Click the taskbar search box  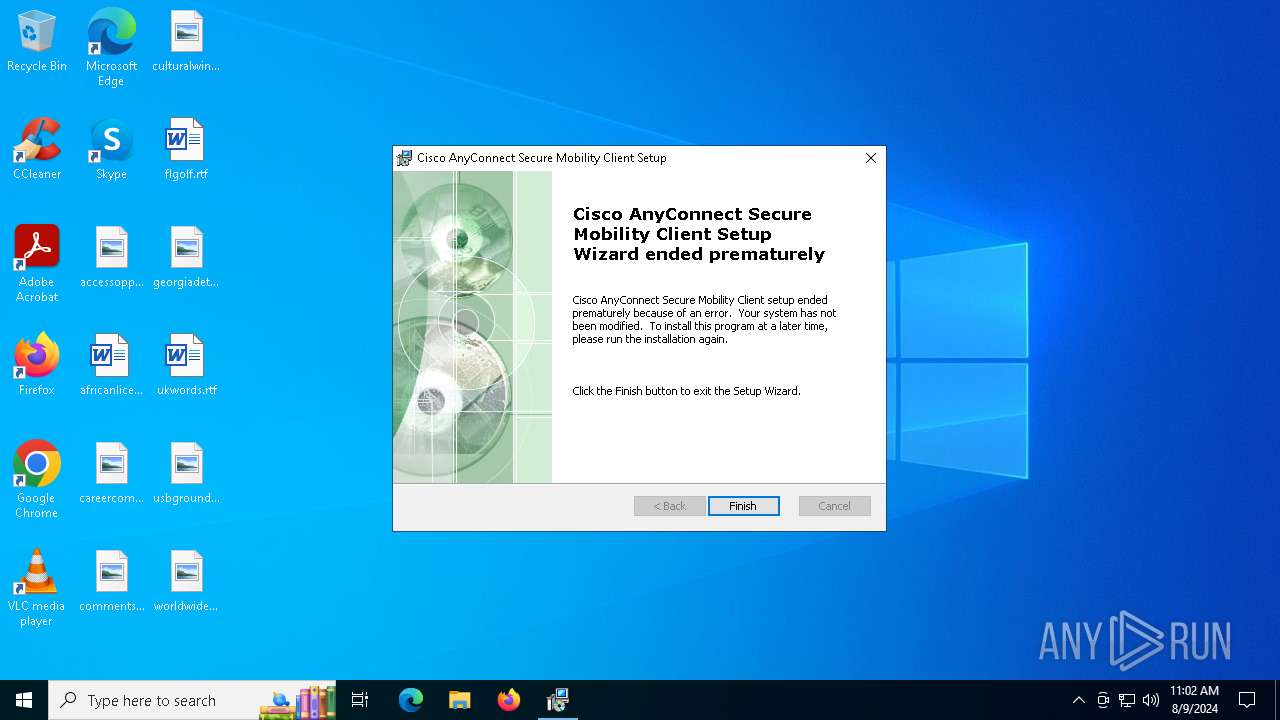point(192,700)
